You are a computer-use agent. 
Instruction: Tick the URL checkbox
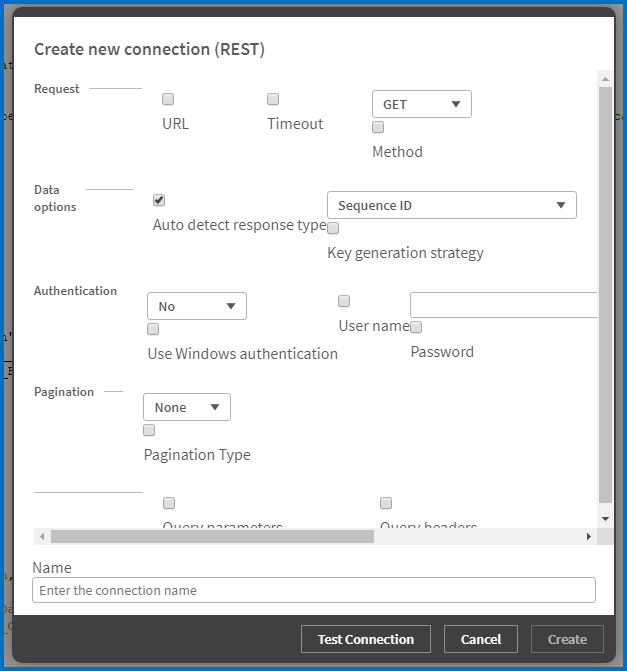tap(168, 99)
